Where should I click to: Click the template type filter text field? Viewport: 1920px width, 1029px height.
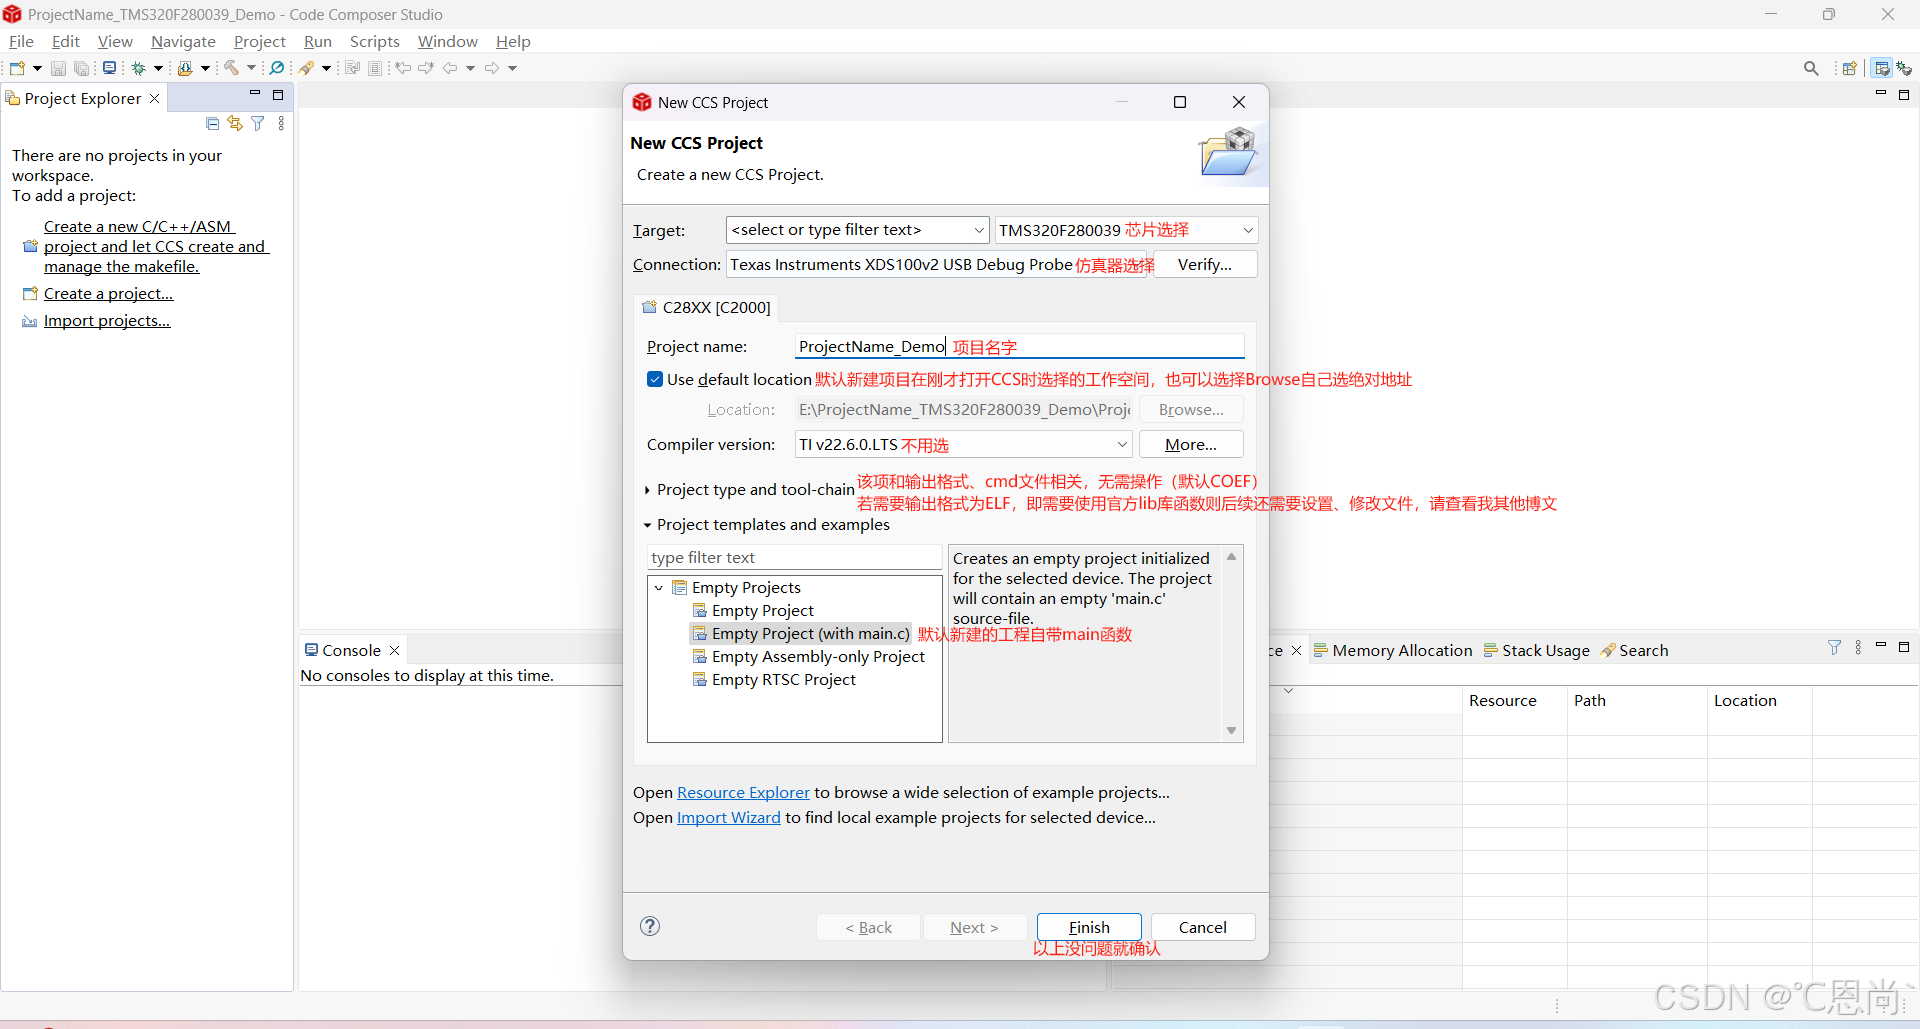[794, 557]
